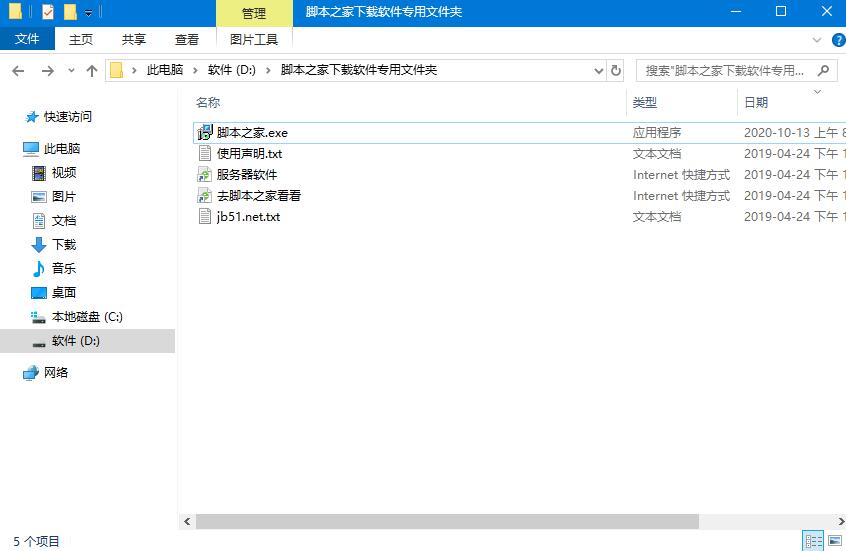Sort by the 日期 column header
Viewport: 846px width, 551px height.
point(756,102)
